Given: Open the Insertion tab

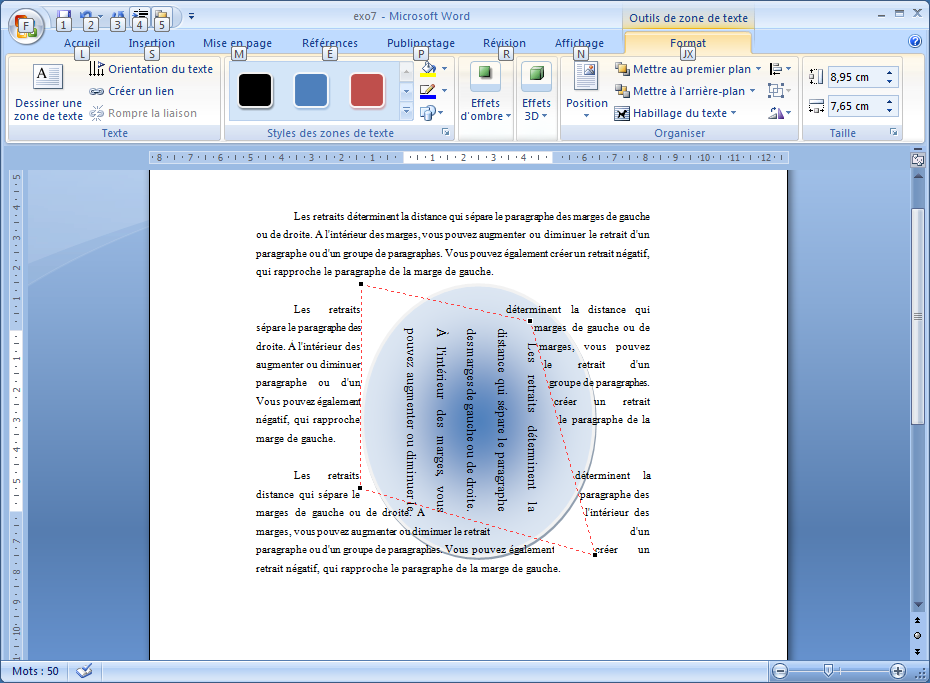Looking at the screenshot, I should pyautogui.click(x=152, y=43).
